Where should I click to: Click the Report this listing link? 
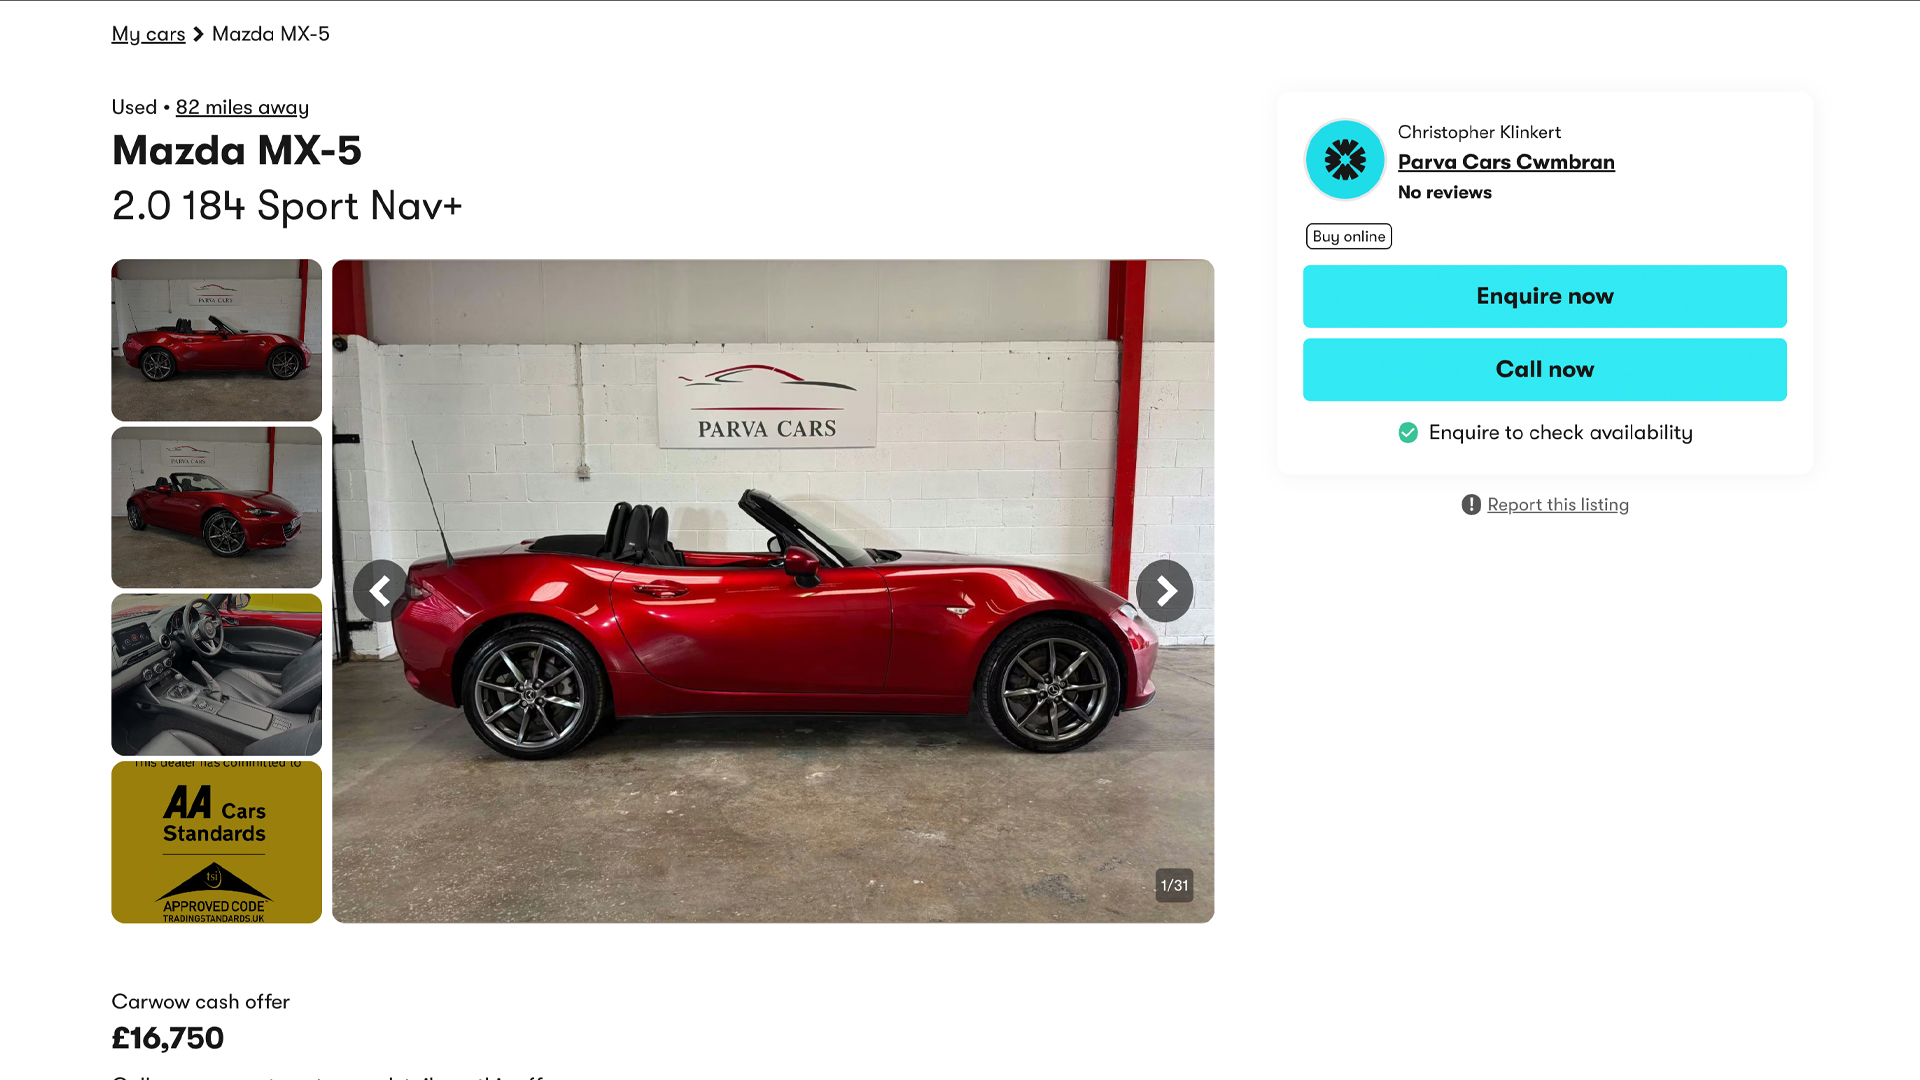click(1558, 505)
